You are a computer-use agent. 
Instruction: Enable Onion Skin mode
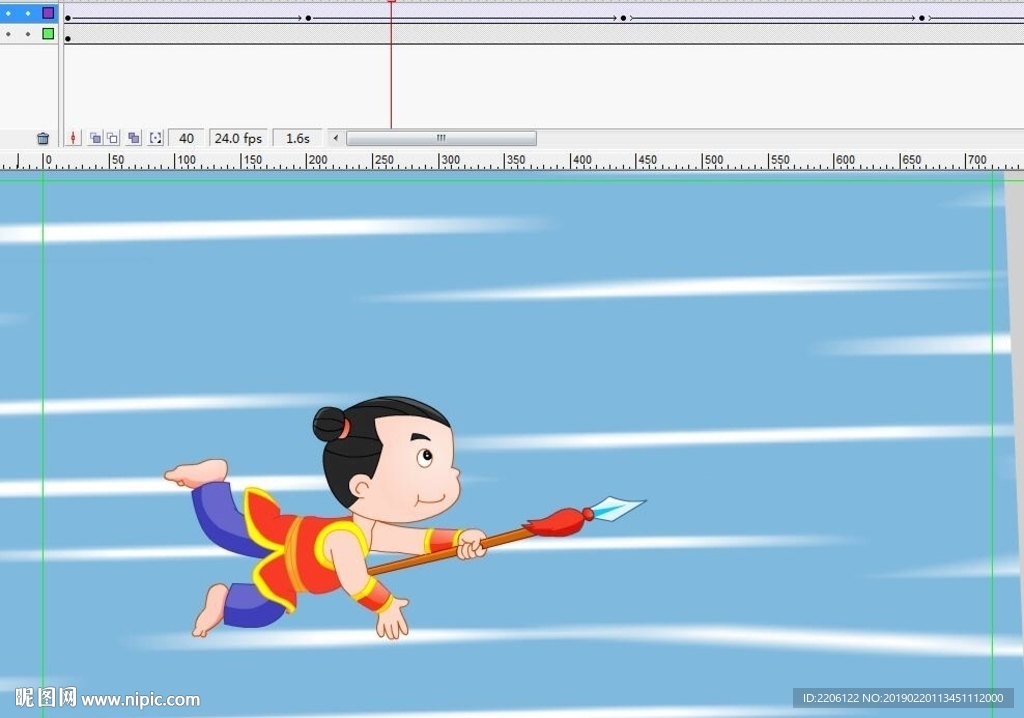[95, 138]
